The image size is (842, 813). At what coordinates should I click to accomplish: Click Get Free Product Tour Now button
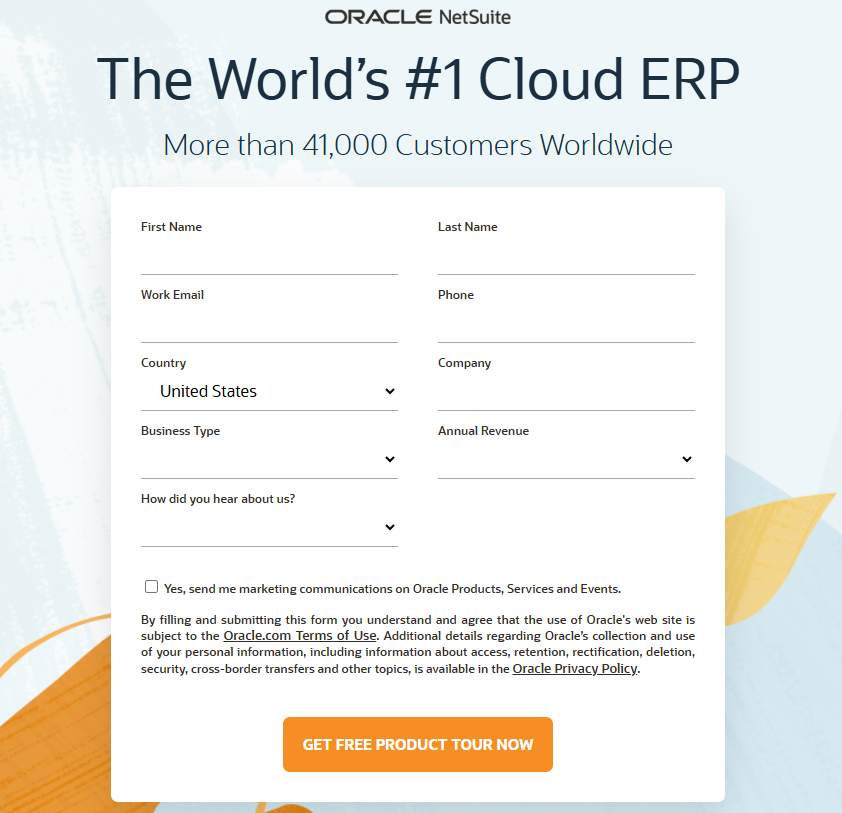(x=418, y=744)
